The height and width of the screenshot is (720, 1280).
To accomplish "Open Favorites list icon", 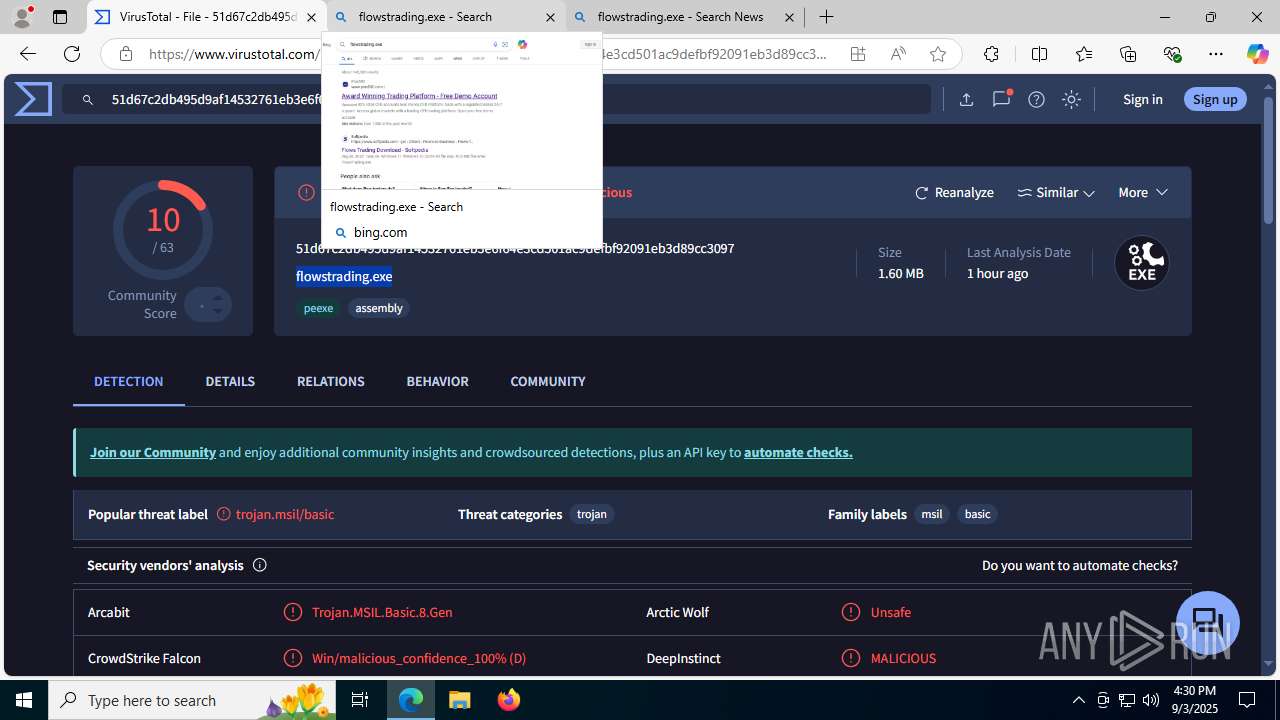I will [1084, 54].
